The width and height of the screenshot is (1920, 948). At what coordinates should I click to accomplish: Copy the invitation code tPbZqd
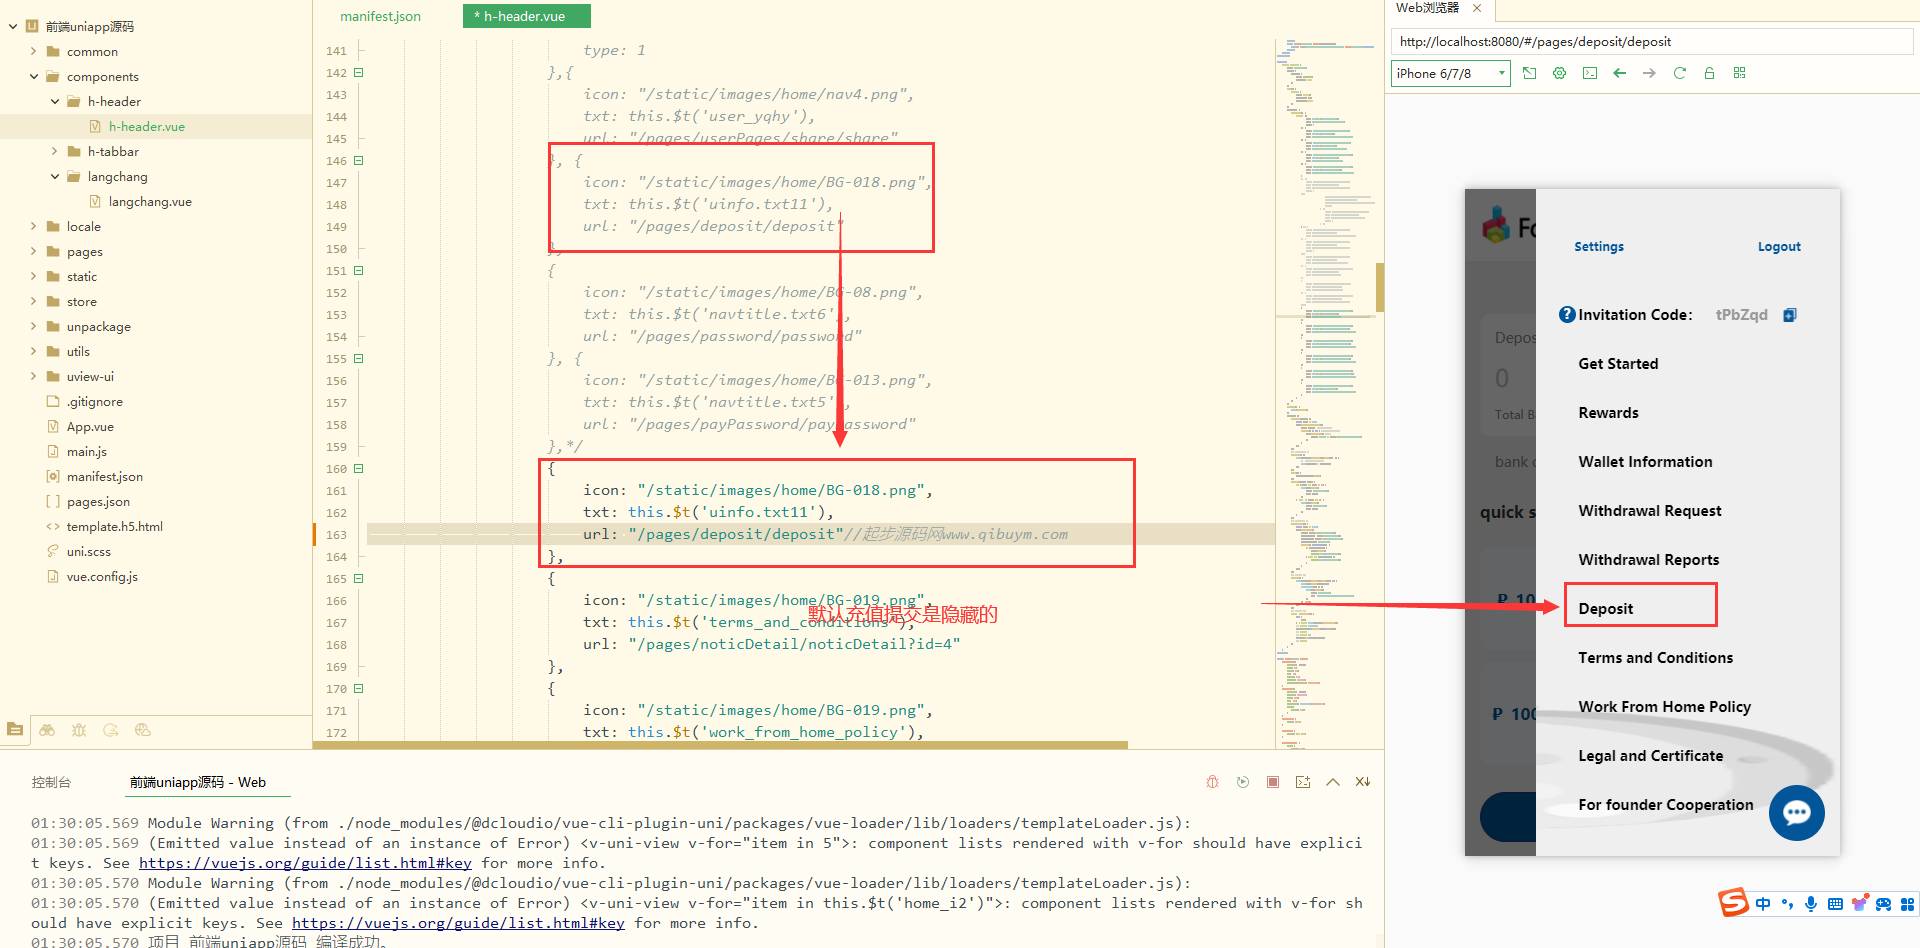(1789, 315)
